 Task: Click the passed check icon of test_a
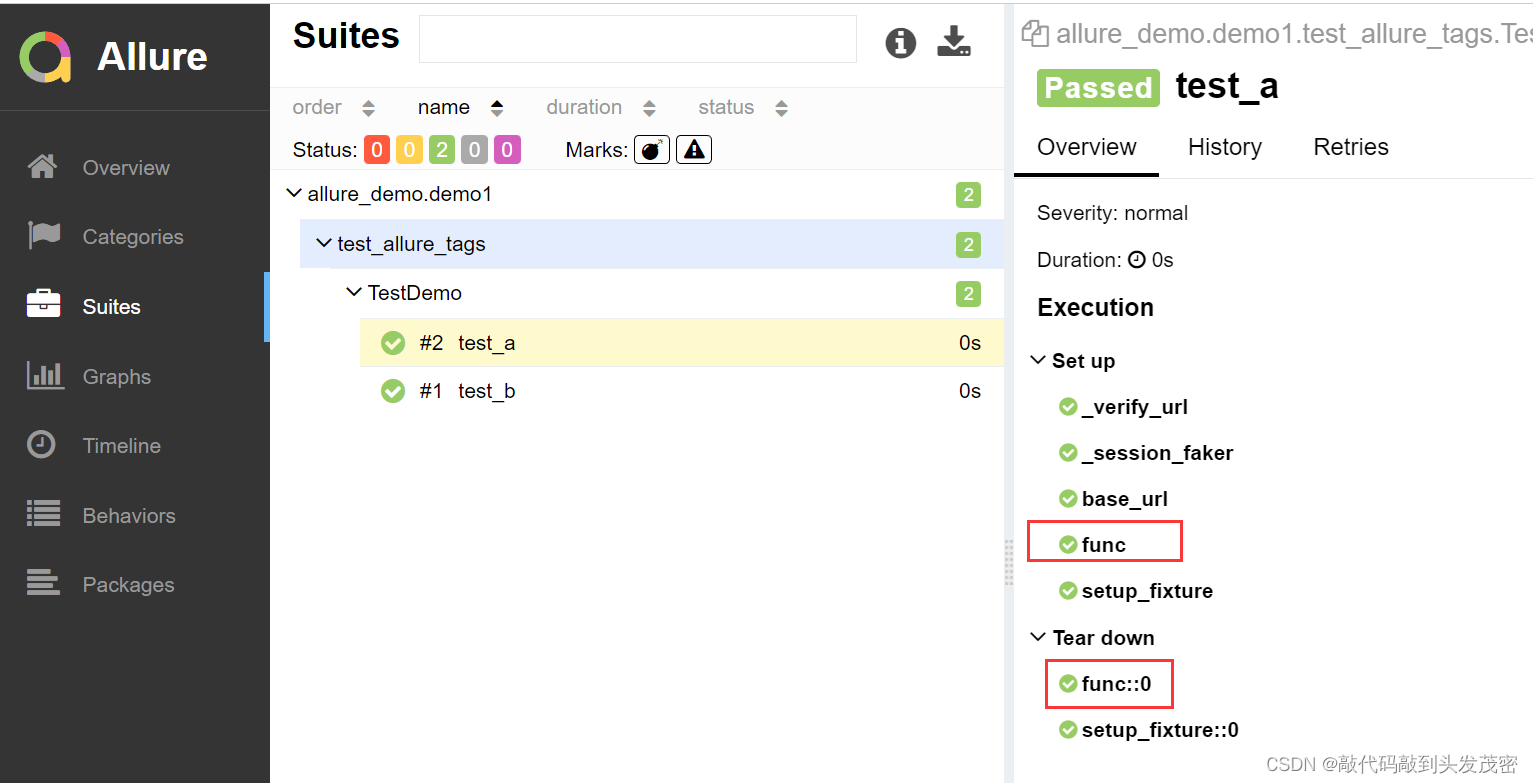coord(393,343)
